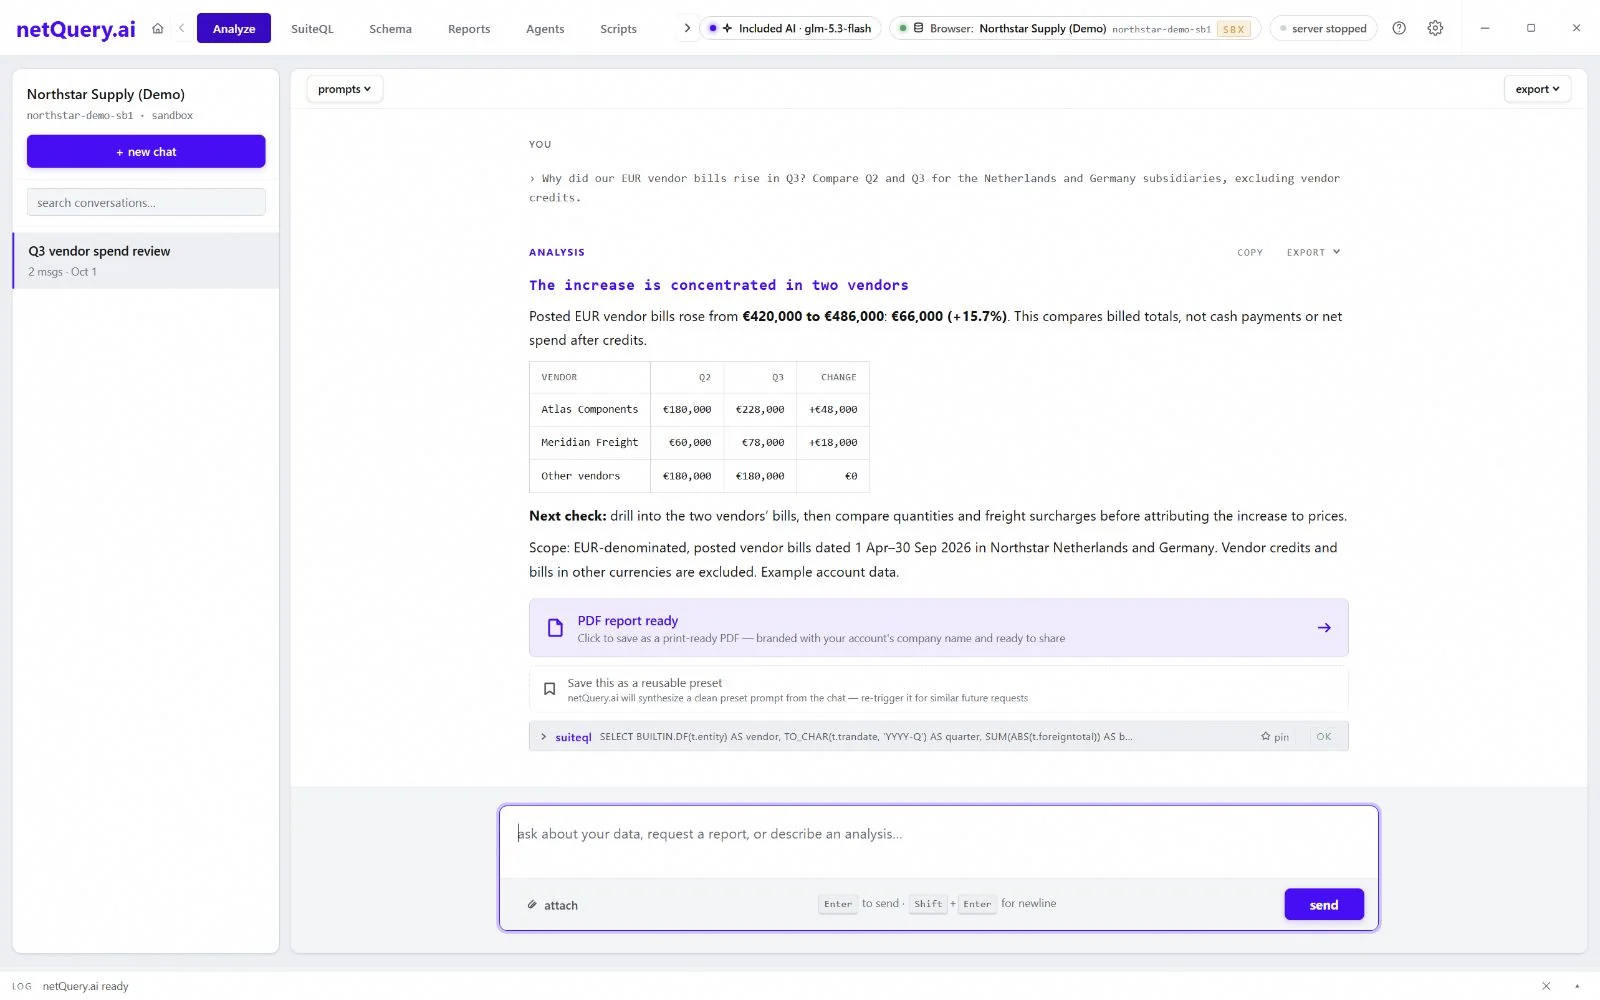The width and height of the screenshot is (1600, 1000).
Task: Click the PDF report document icon
Action: [555, 628]
